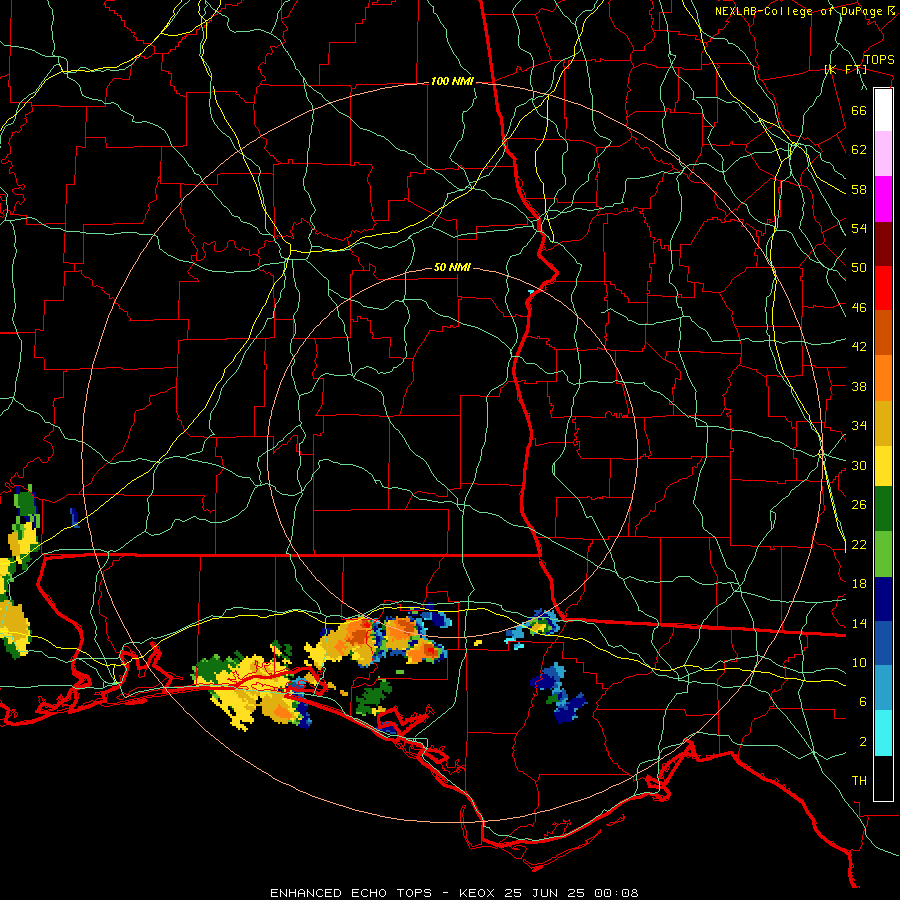Click the legend value '38'
The height and width of the screenshot is (900, 900).
(x=859, y=386)
